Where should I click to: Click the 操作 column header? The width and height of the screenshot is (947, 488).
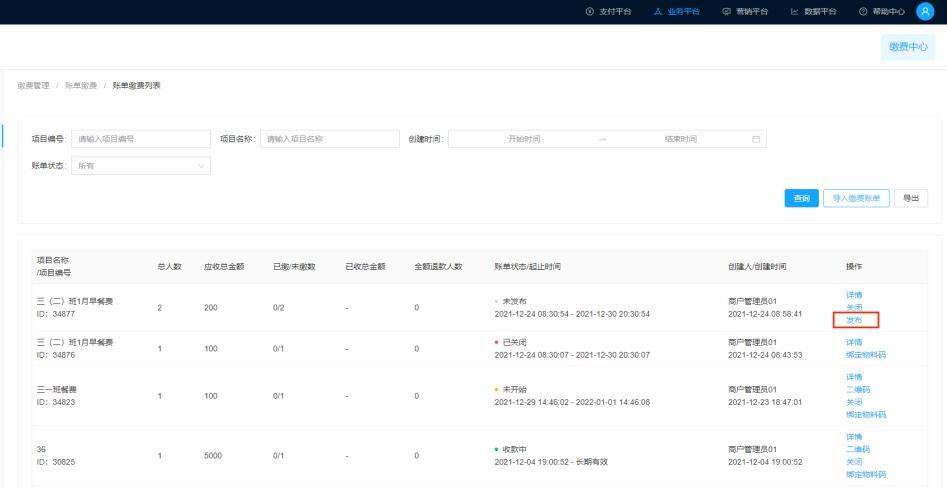point(854,266)
